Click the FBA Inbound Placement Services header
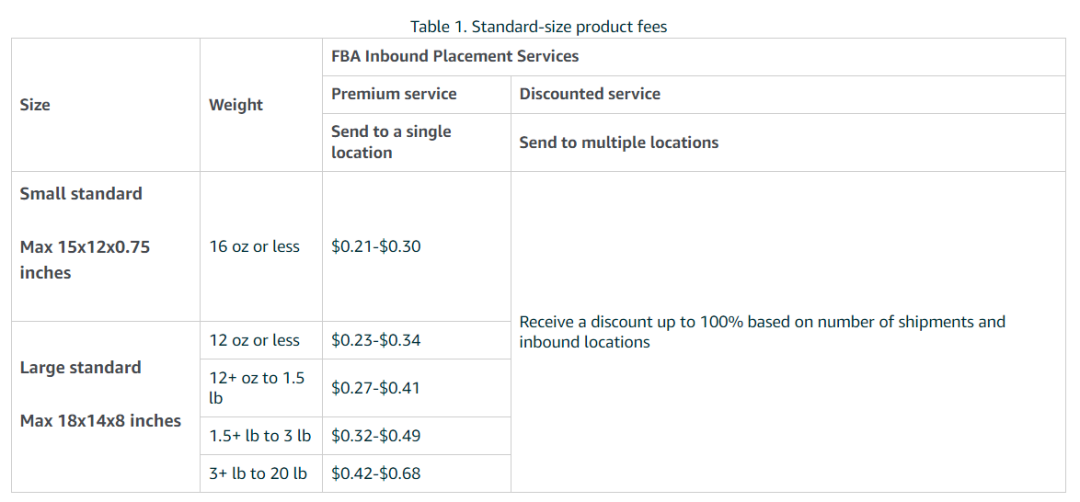 point(455,56)
